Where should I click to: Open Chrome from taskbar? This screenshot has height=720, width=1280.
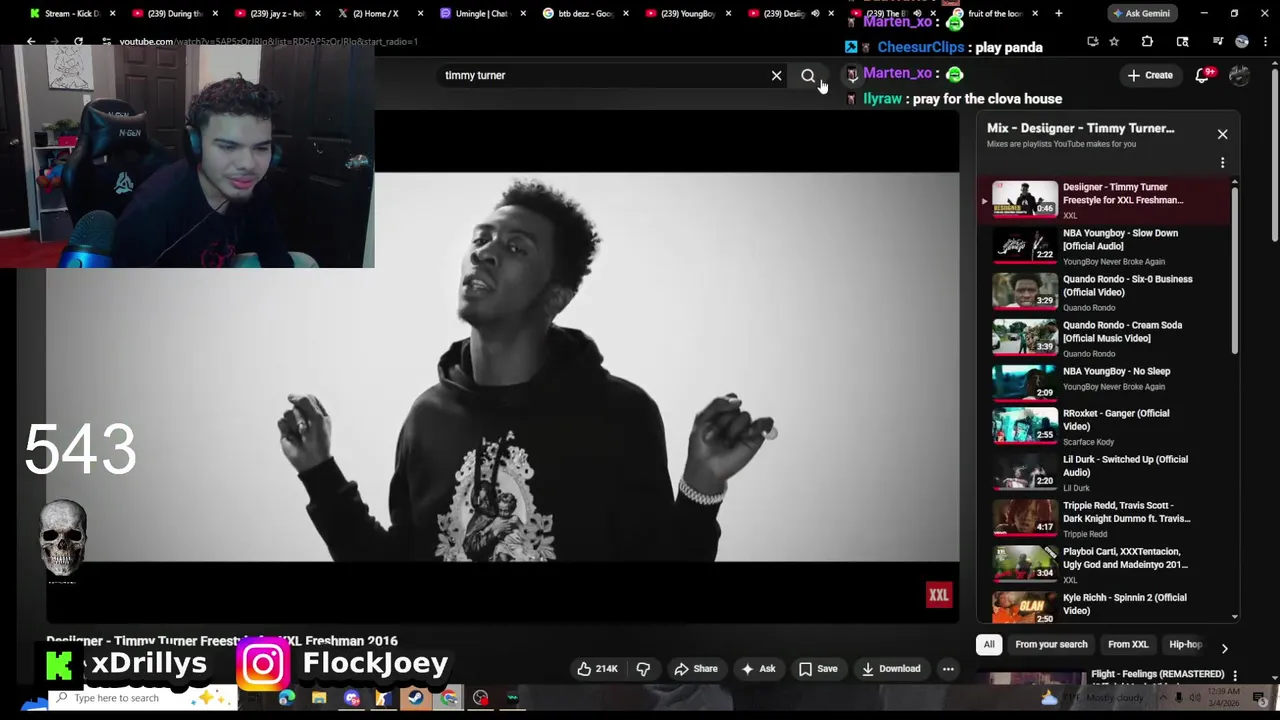(449, 698)
